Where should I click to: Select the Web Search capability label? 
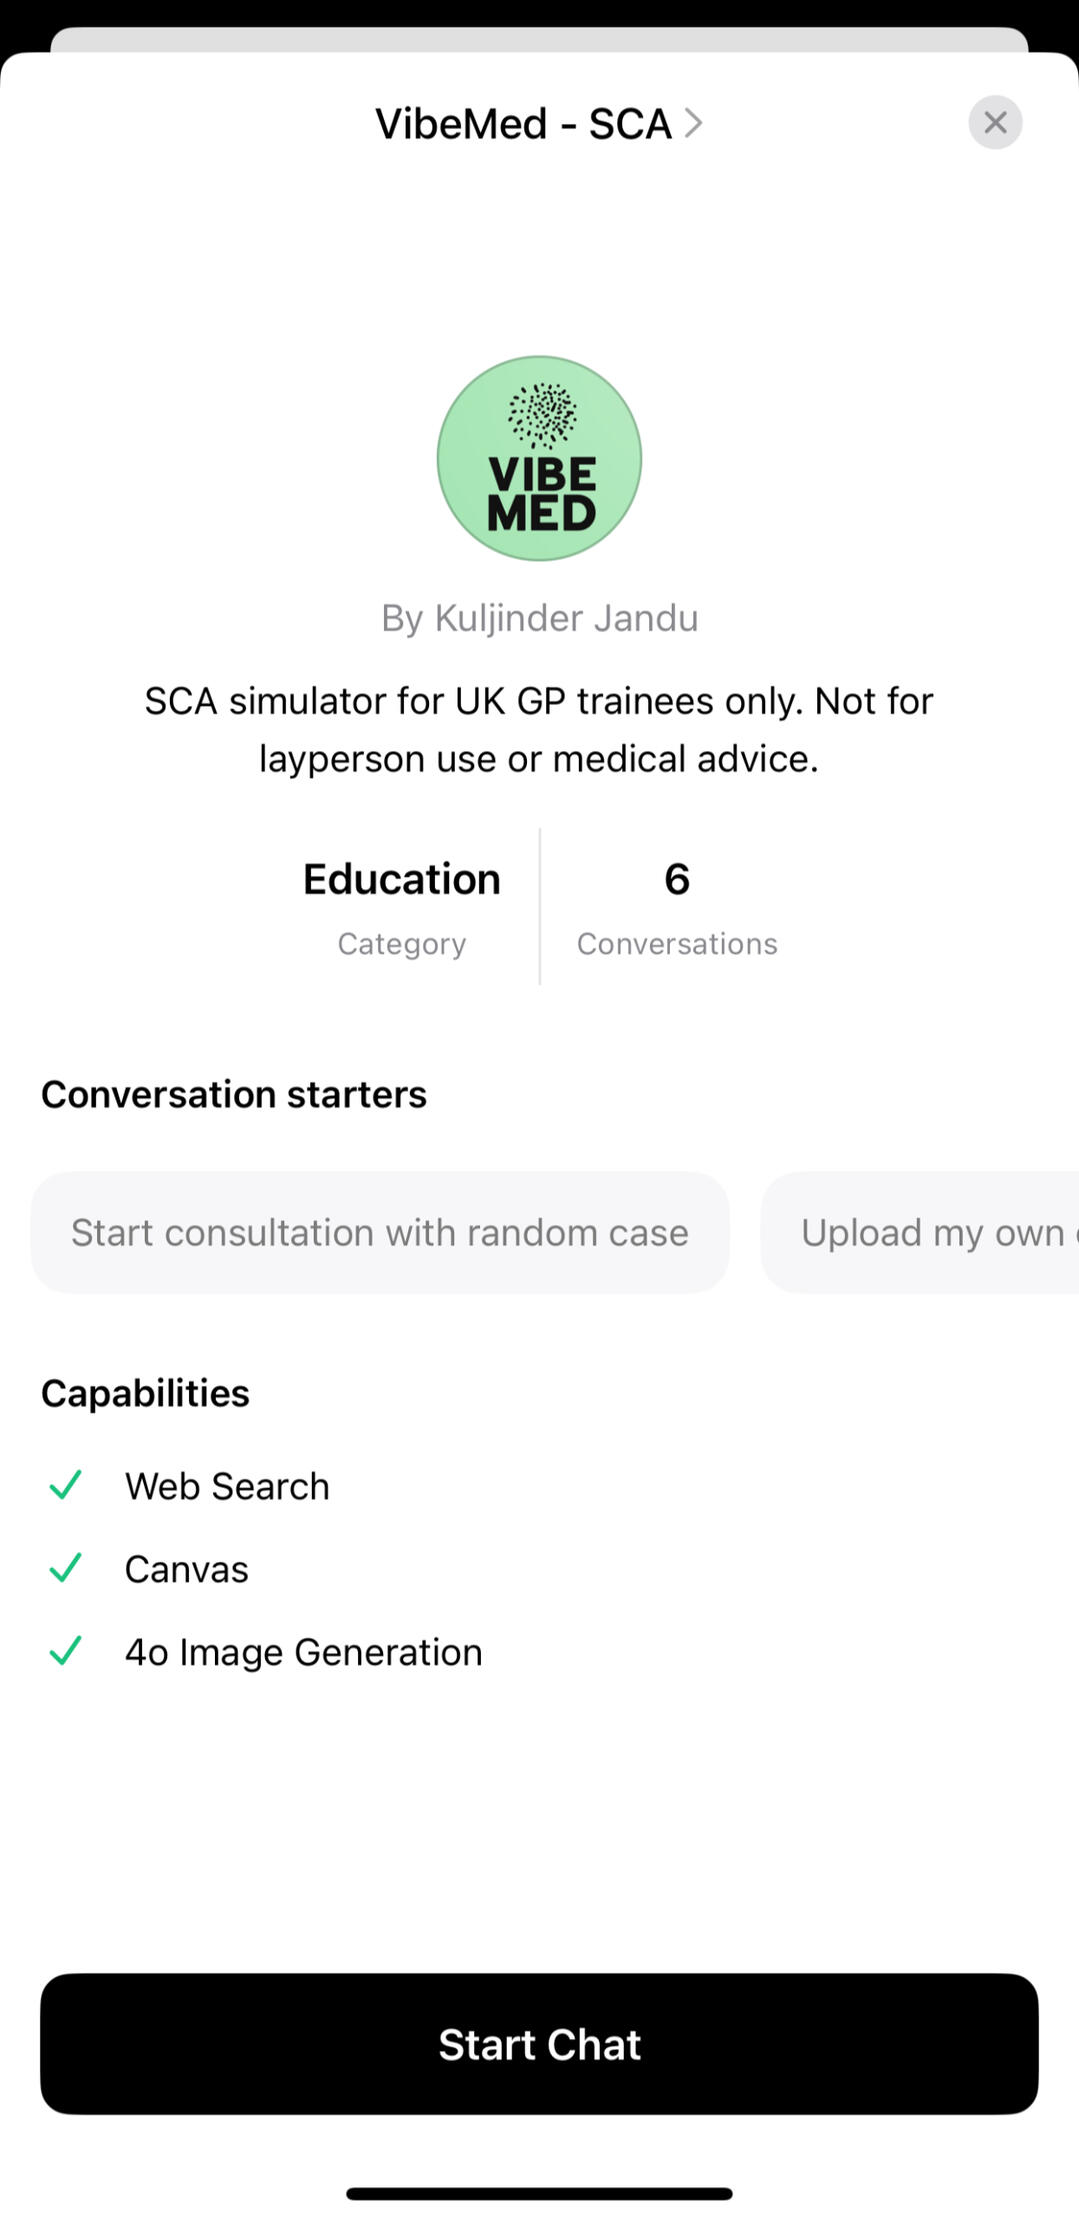pyautogui.click(x=227, y=1486)
